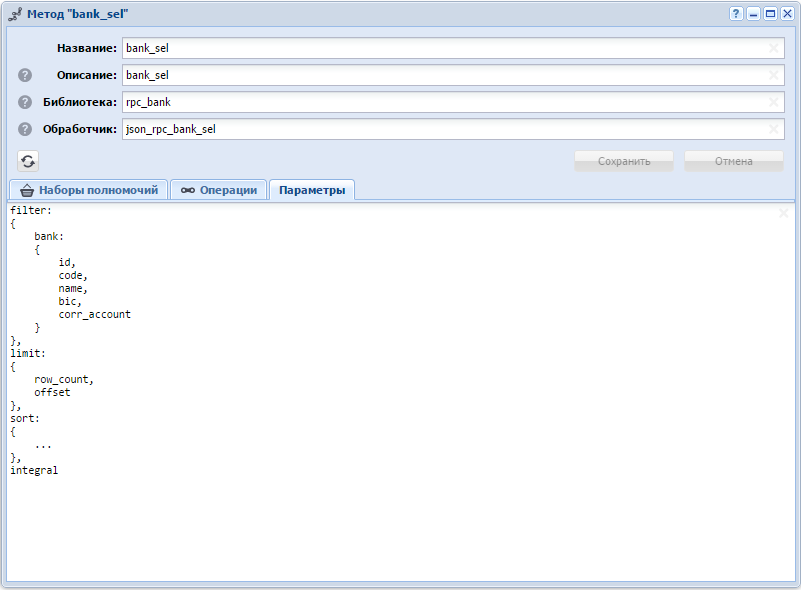Focus the Библиотека input with rpc_bank
Viewport: 801px width, 590px height.
coord(453,102)
